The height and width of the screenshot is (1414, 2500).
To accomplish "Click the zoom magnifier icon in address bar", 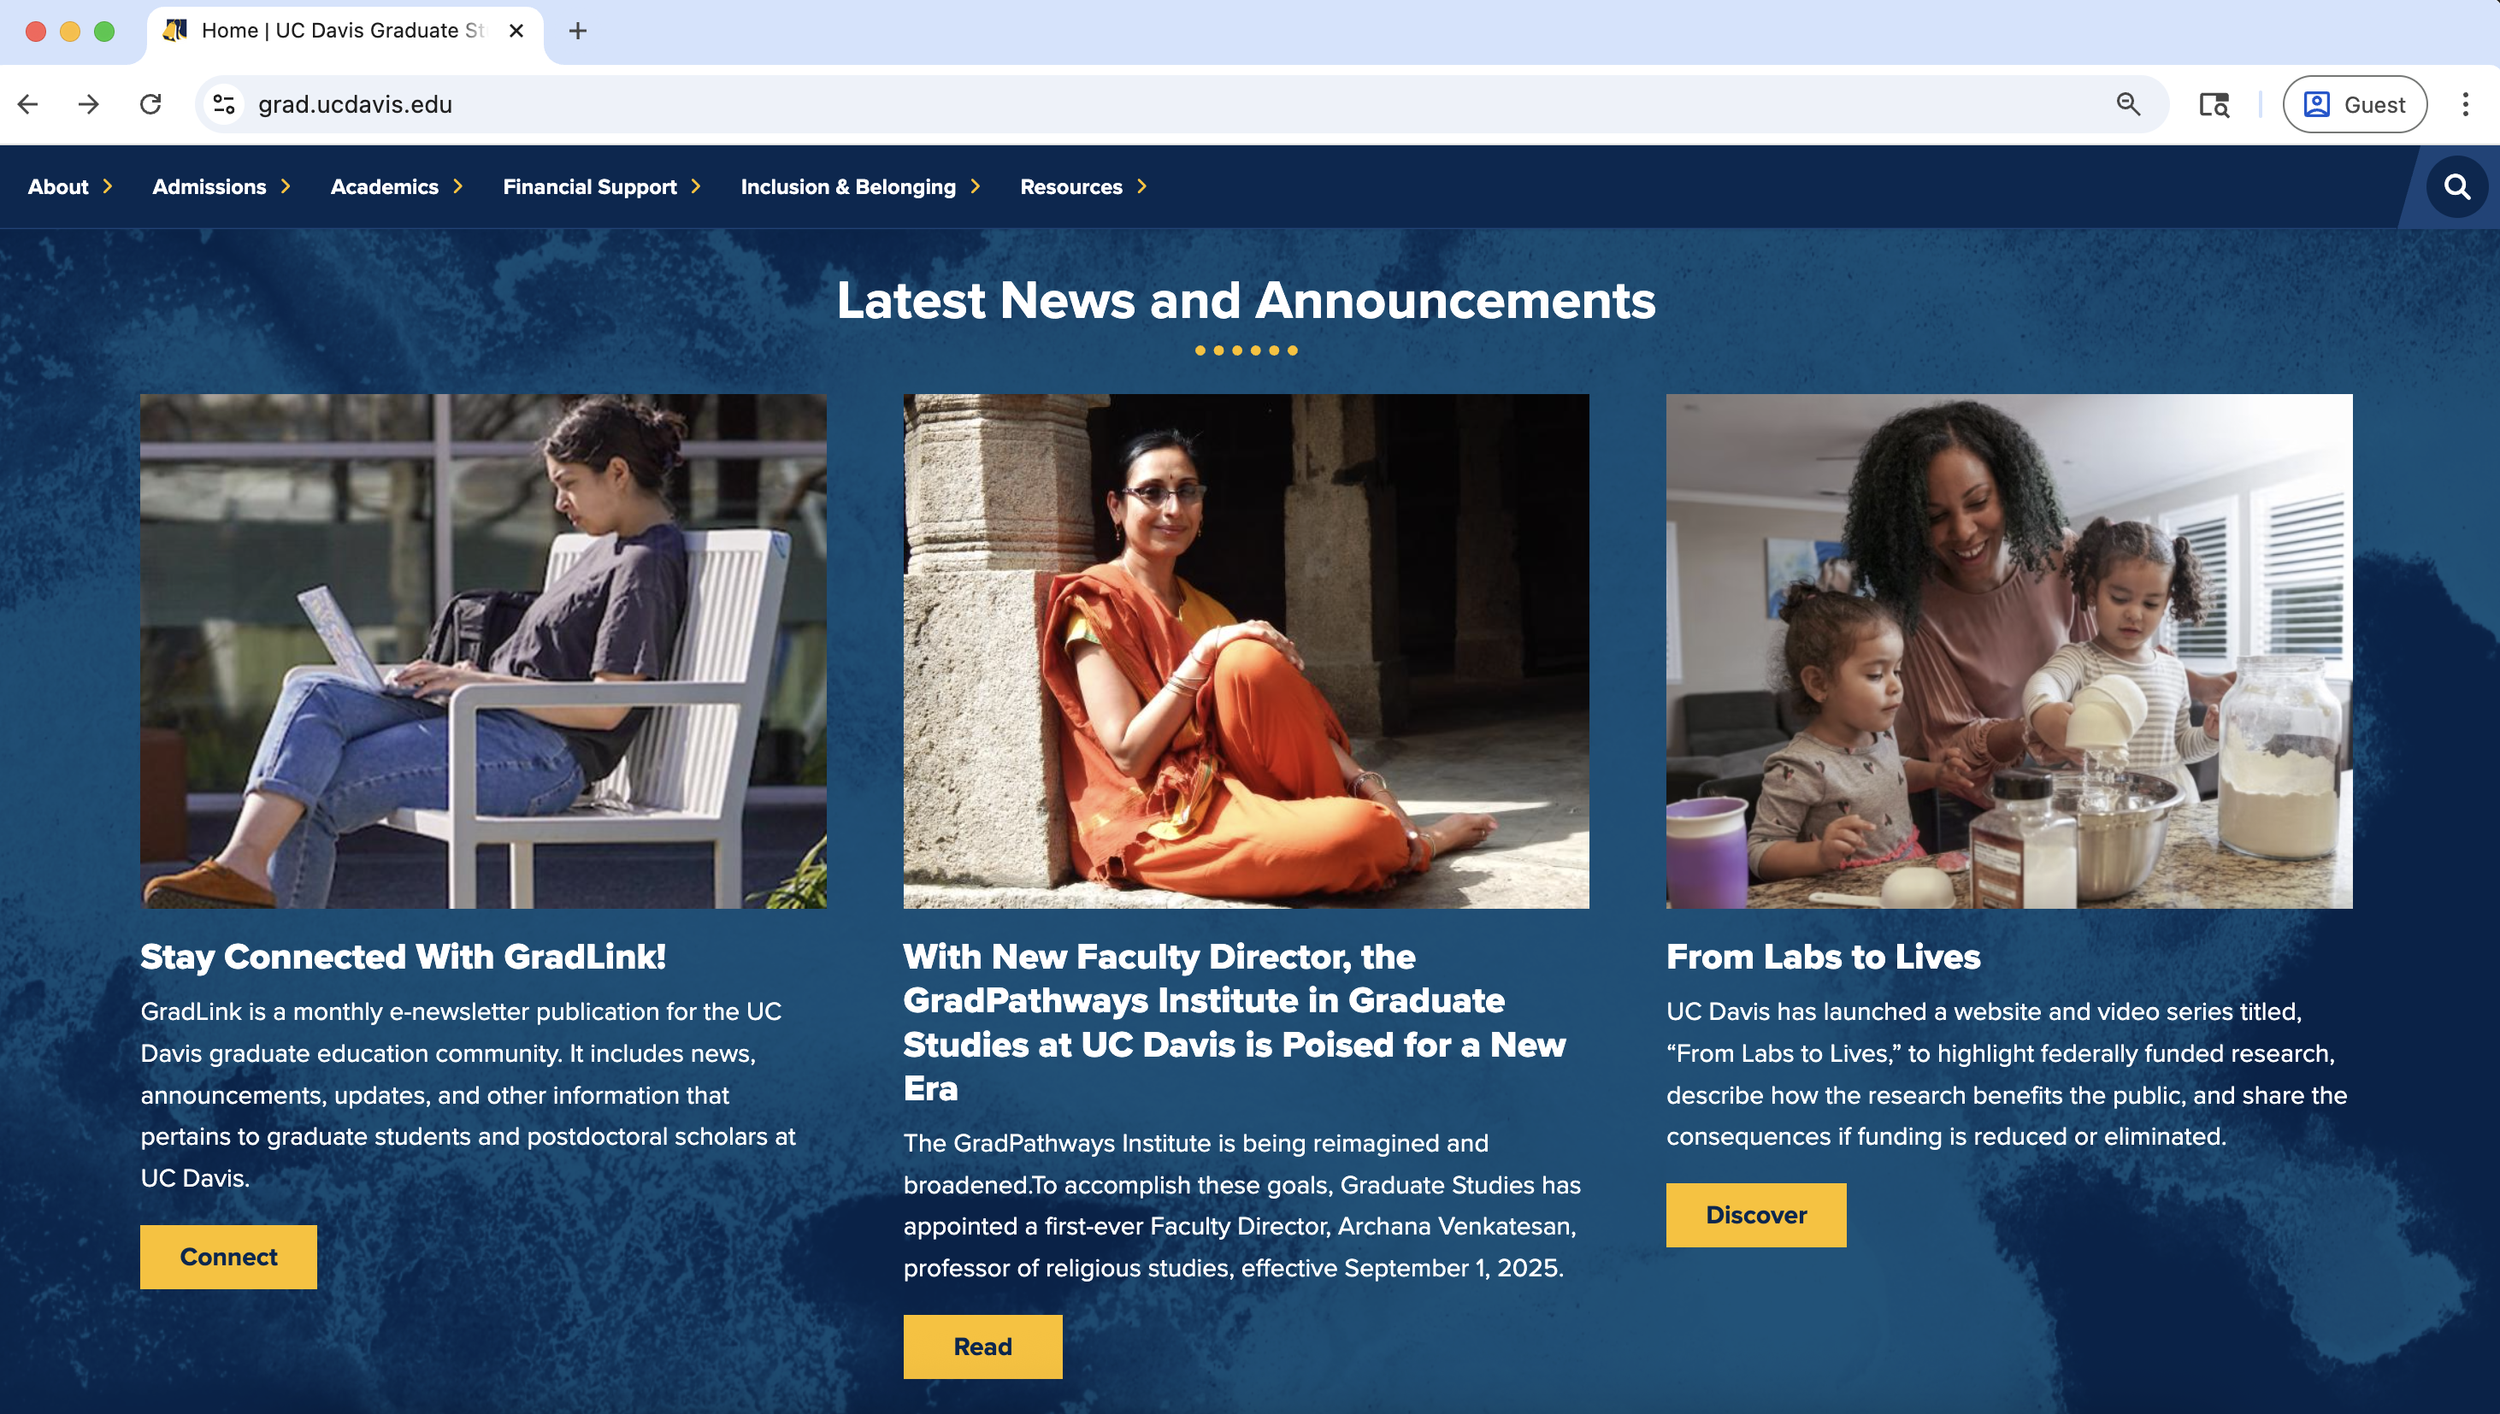I will pos(2128,104).
